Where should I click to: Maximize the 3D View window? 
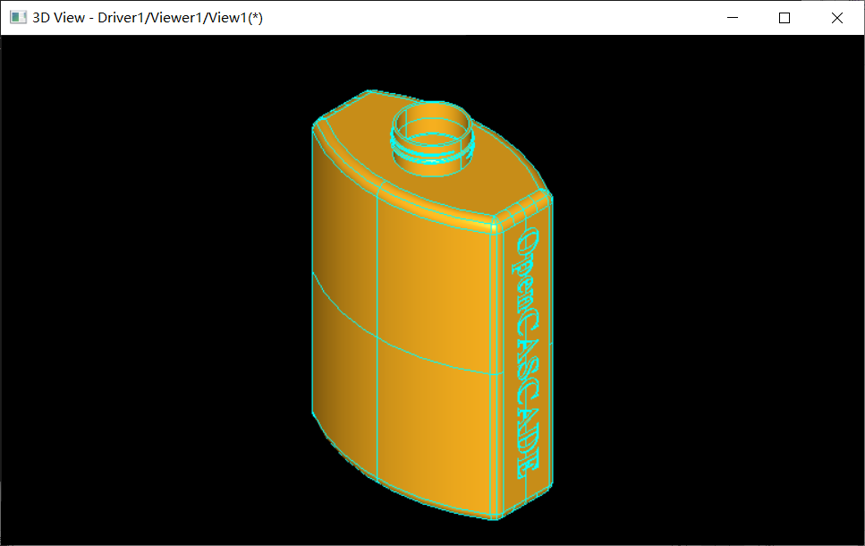click(784, 18)
